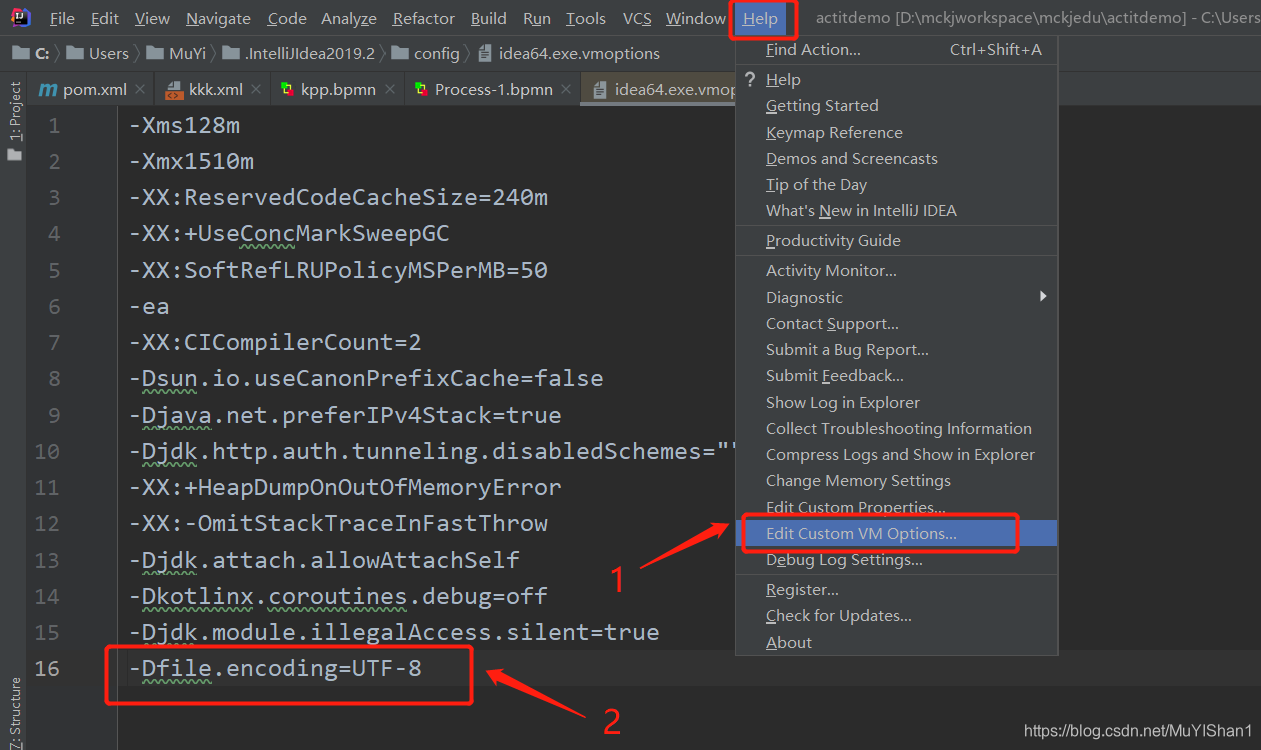
Task: Select Check for Updates
Action: [x=896, y=615]
